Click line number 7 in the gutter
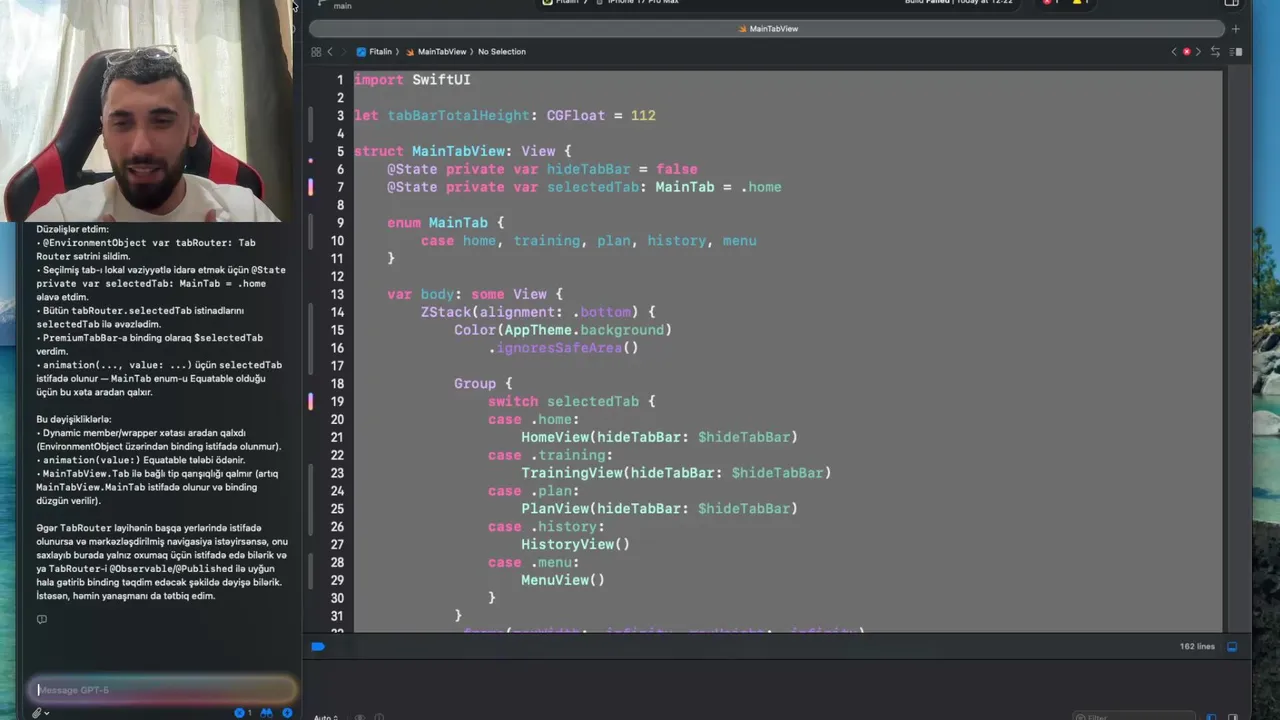The width and height of the screenshot is (1280, 720). pos(340,187)
